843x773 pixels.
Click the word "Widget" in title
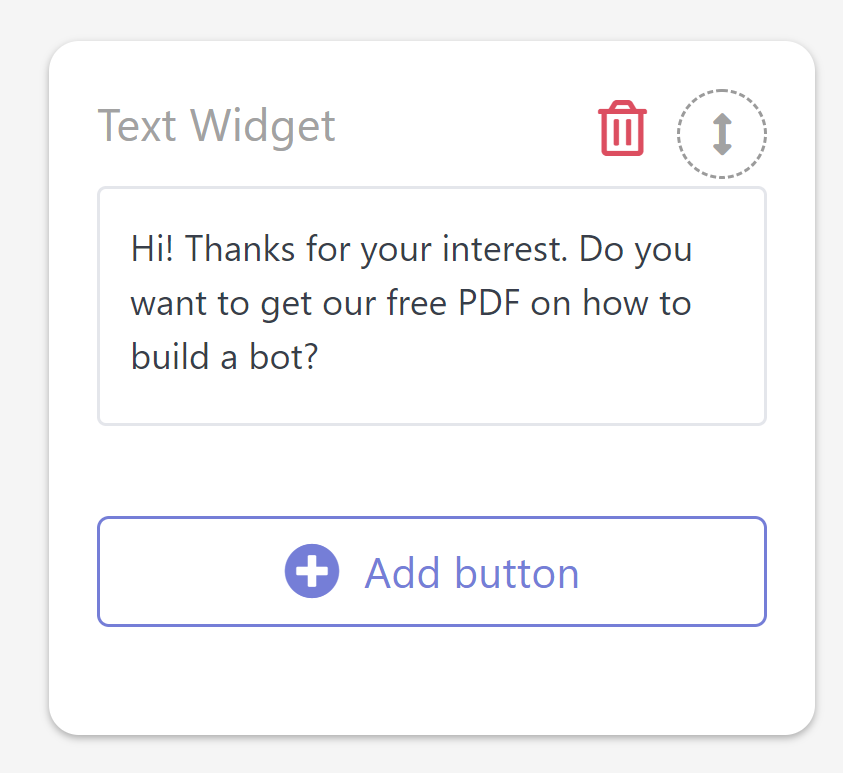pos(263,126)
